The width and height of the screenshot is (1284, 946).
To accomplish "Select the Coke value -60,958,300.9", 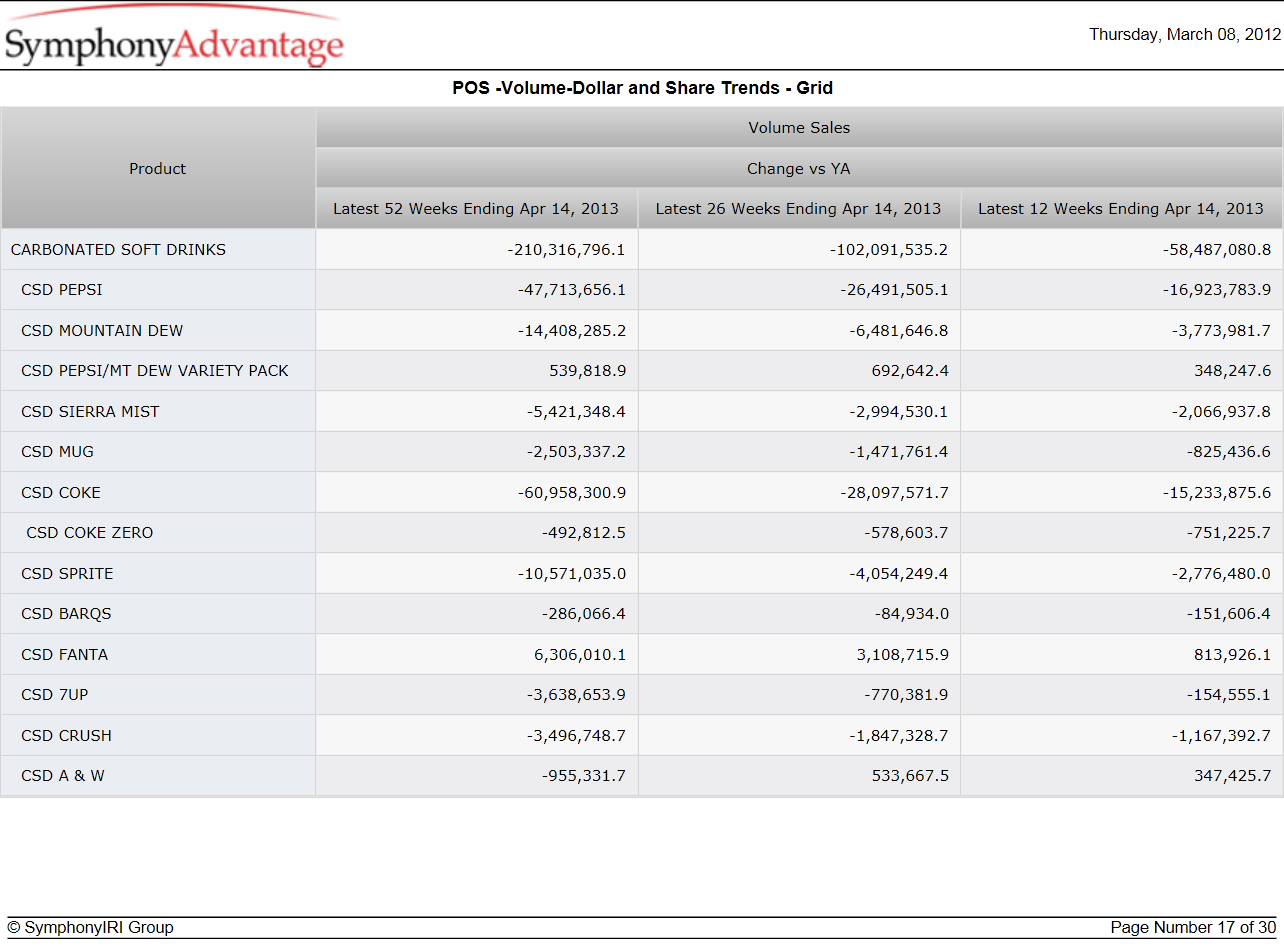I will coord(572,493).
